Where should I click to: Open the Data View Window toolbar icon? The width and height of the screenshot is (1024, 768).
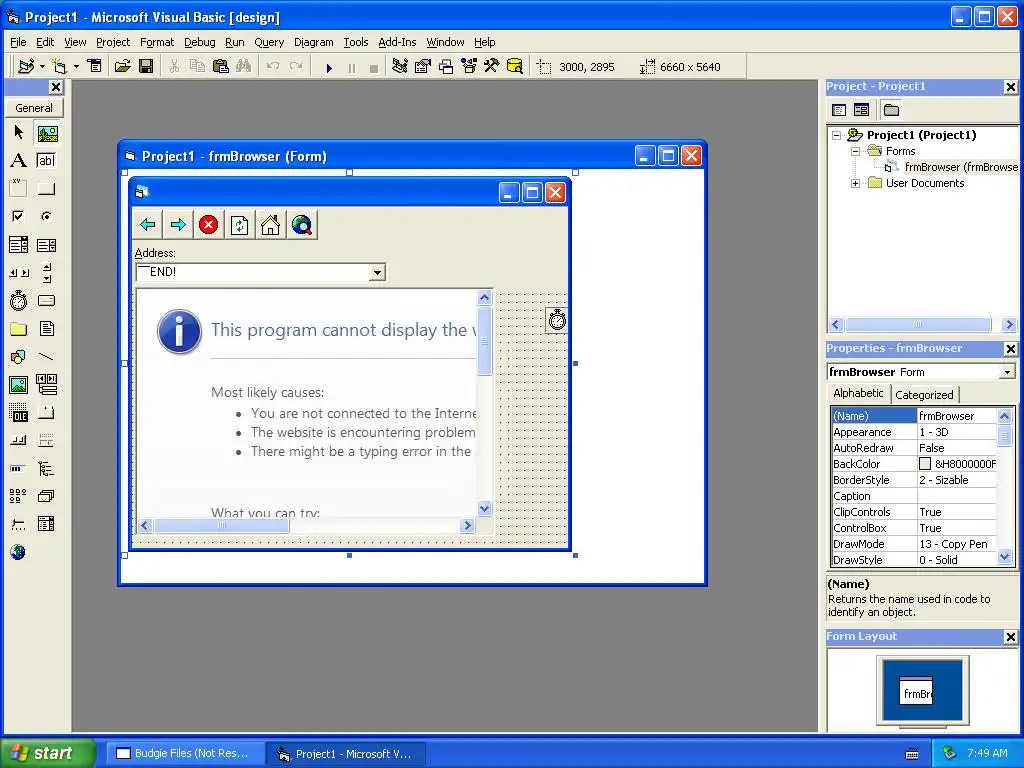point(515,67)
